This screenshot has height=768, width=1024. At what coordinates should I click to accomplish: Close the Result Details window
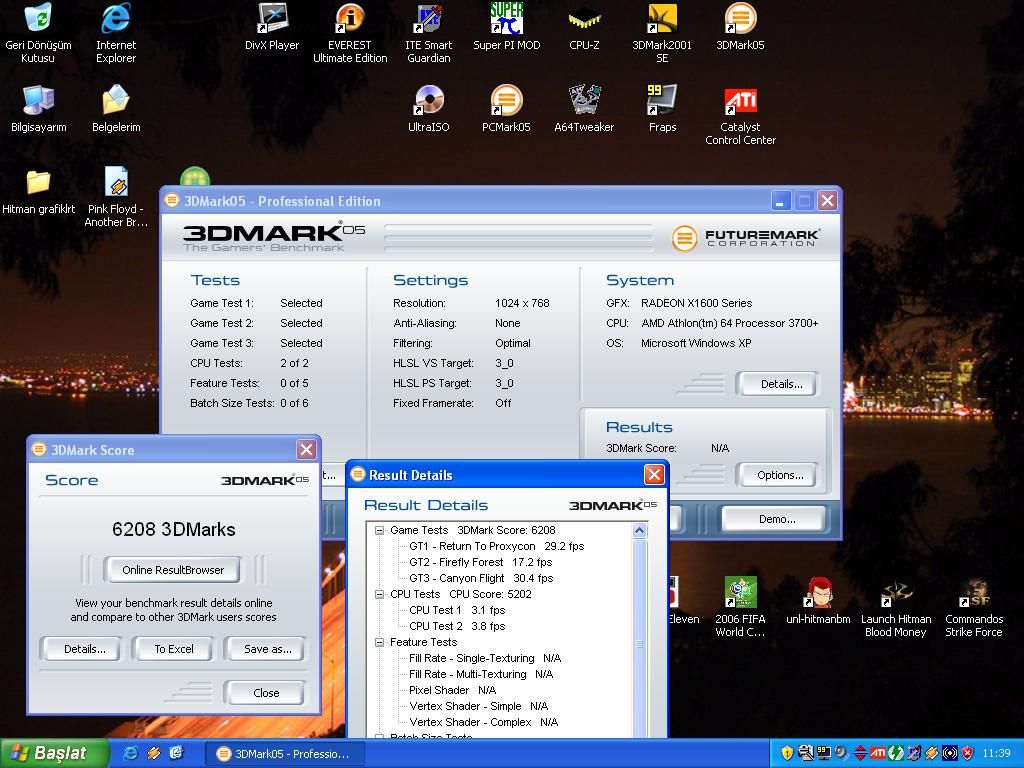654,474
